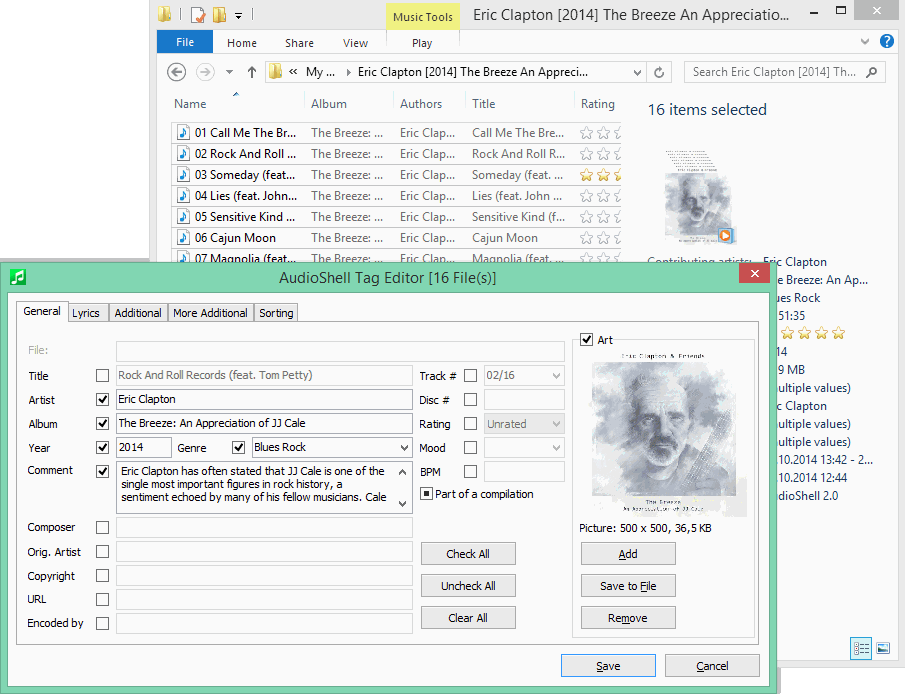
Task: Open the More Additional tab
Action: pos(210,313)
